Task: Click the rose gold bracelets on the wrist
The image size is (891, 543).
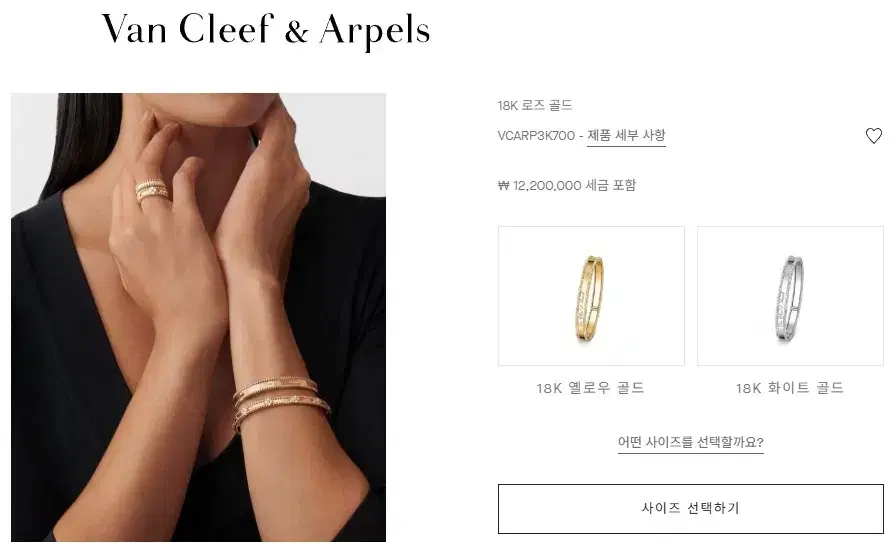Action: pyautogui.click(x=280, y=402)
